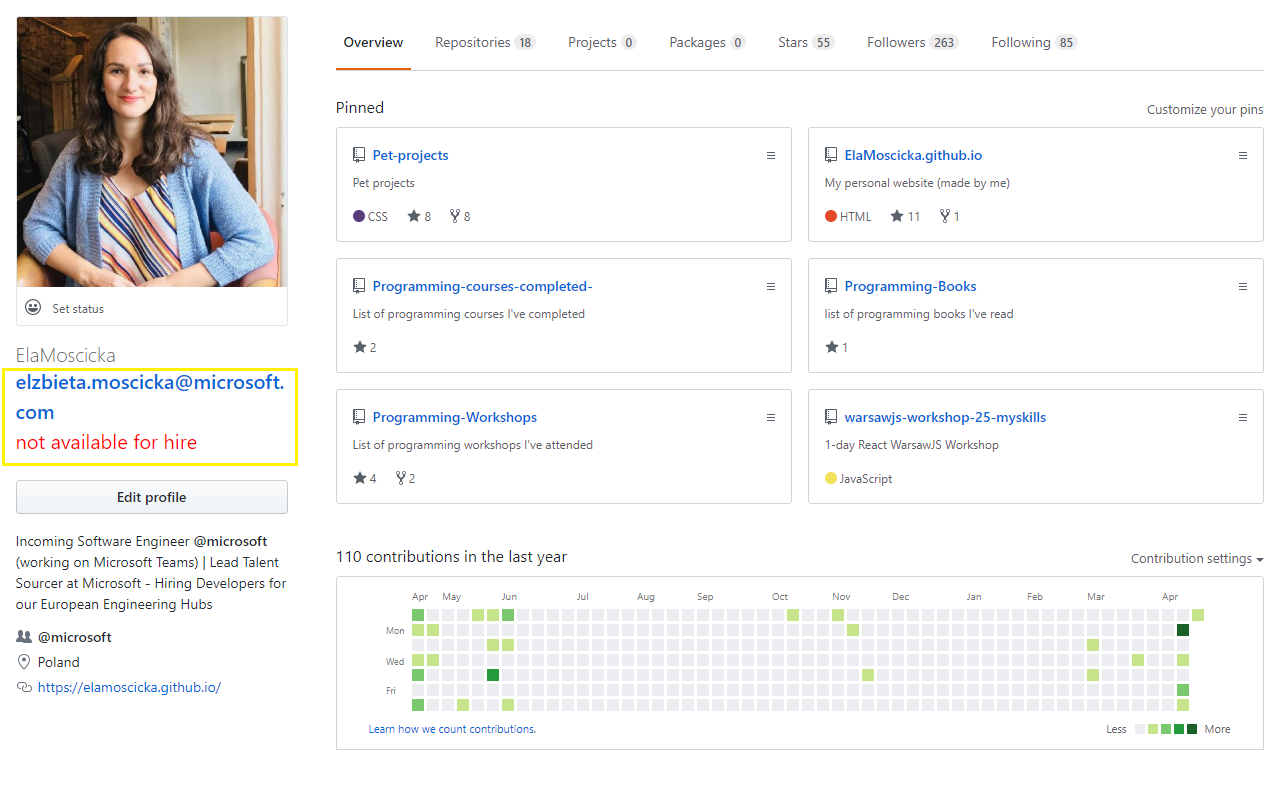1280x800 pixels.
Task: Click the profile photo
Action: [x=152, y=152]
